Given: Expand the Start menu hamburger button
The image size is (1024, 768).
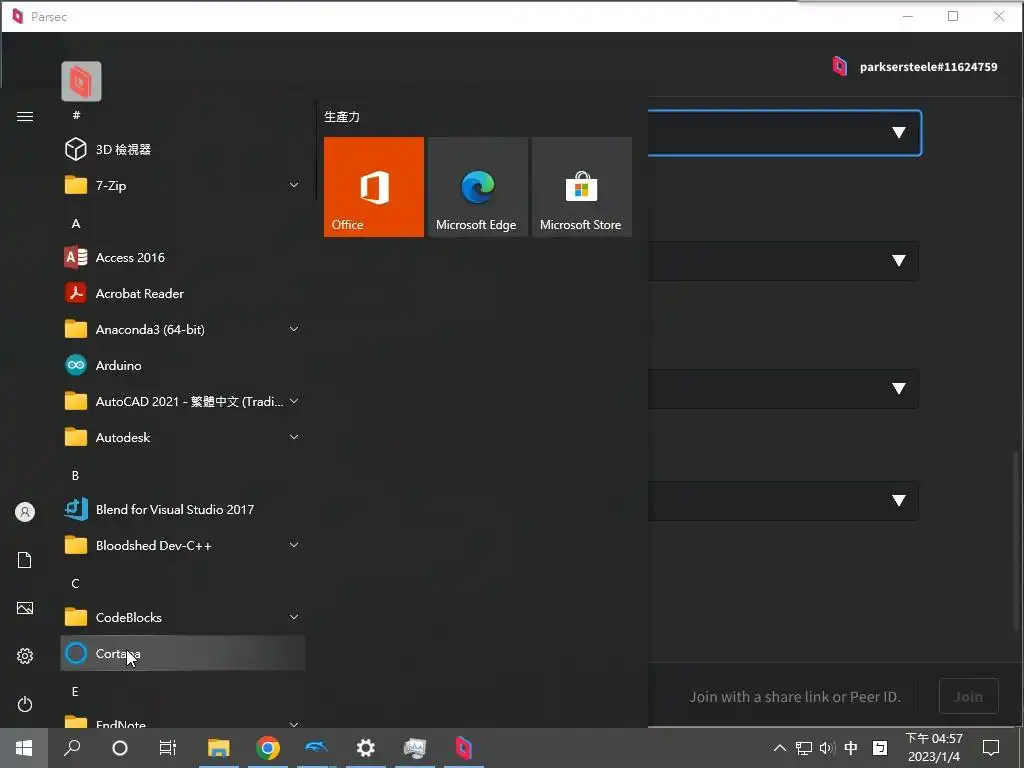Looking at the screenshot, I should tap(25, 116).
